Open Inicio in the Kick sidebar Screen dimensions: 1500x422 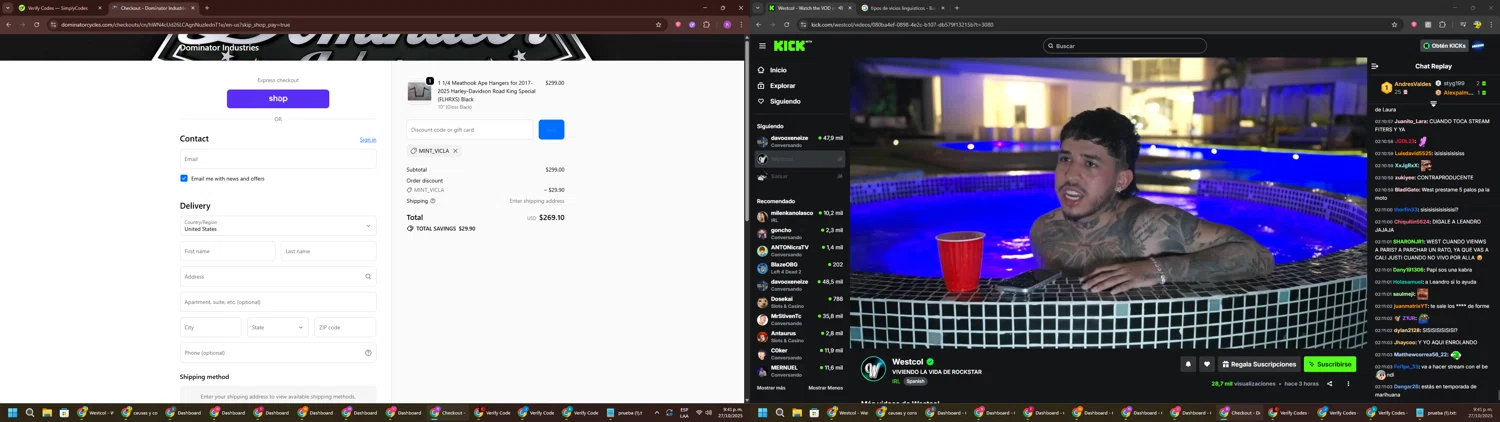[778, 70]
